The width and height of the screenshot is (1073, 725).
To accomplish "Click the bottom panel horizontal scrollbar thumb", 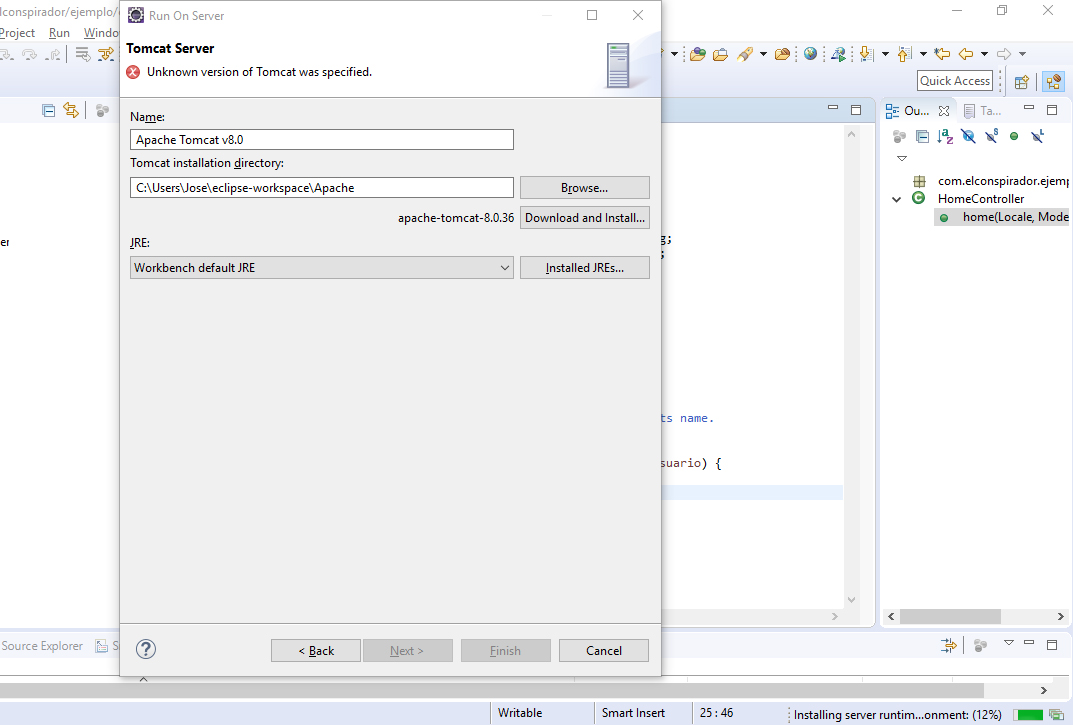I will (x=492, y=690).
